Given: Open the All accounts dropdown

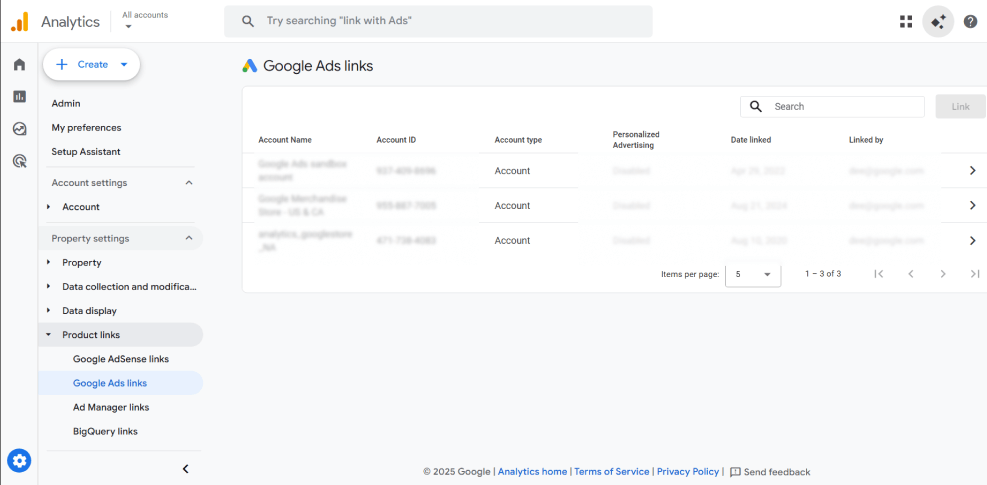Looking at the screenshot, I should (x=145, y=20).
